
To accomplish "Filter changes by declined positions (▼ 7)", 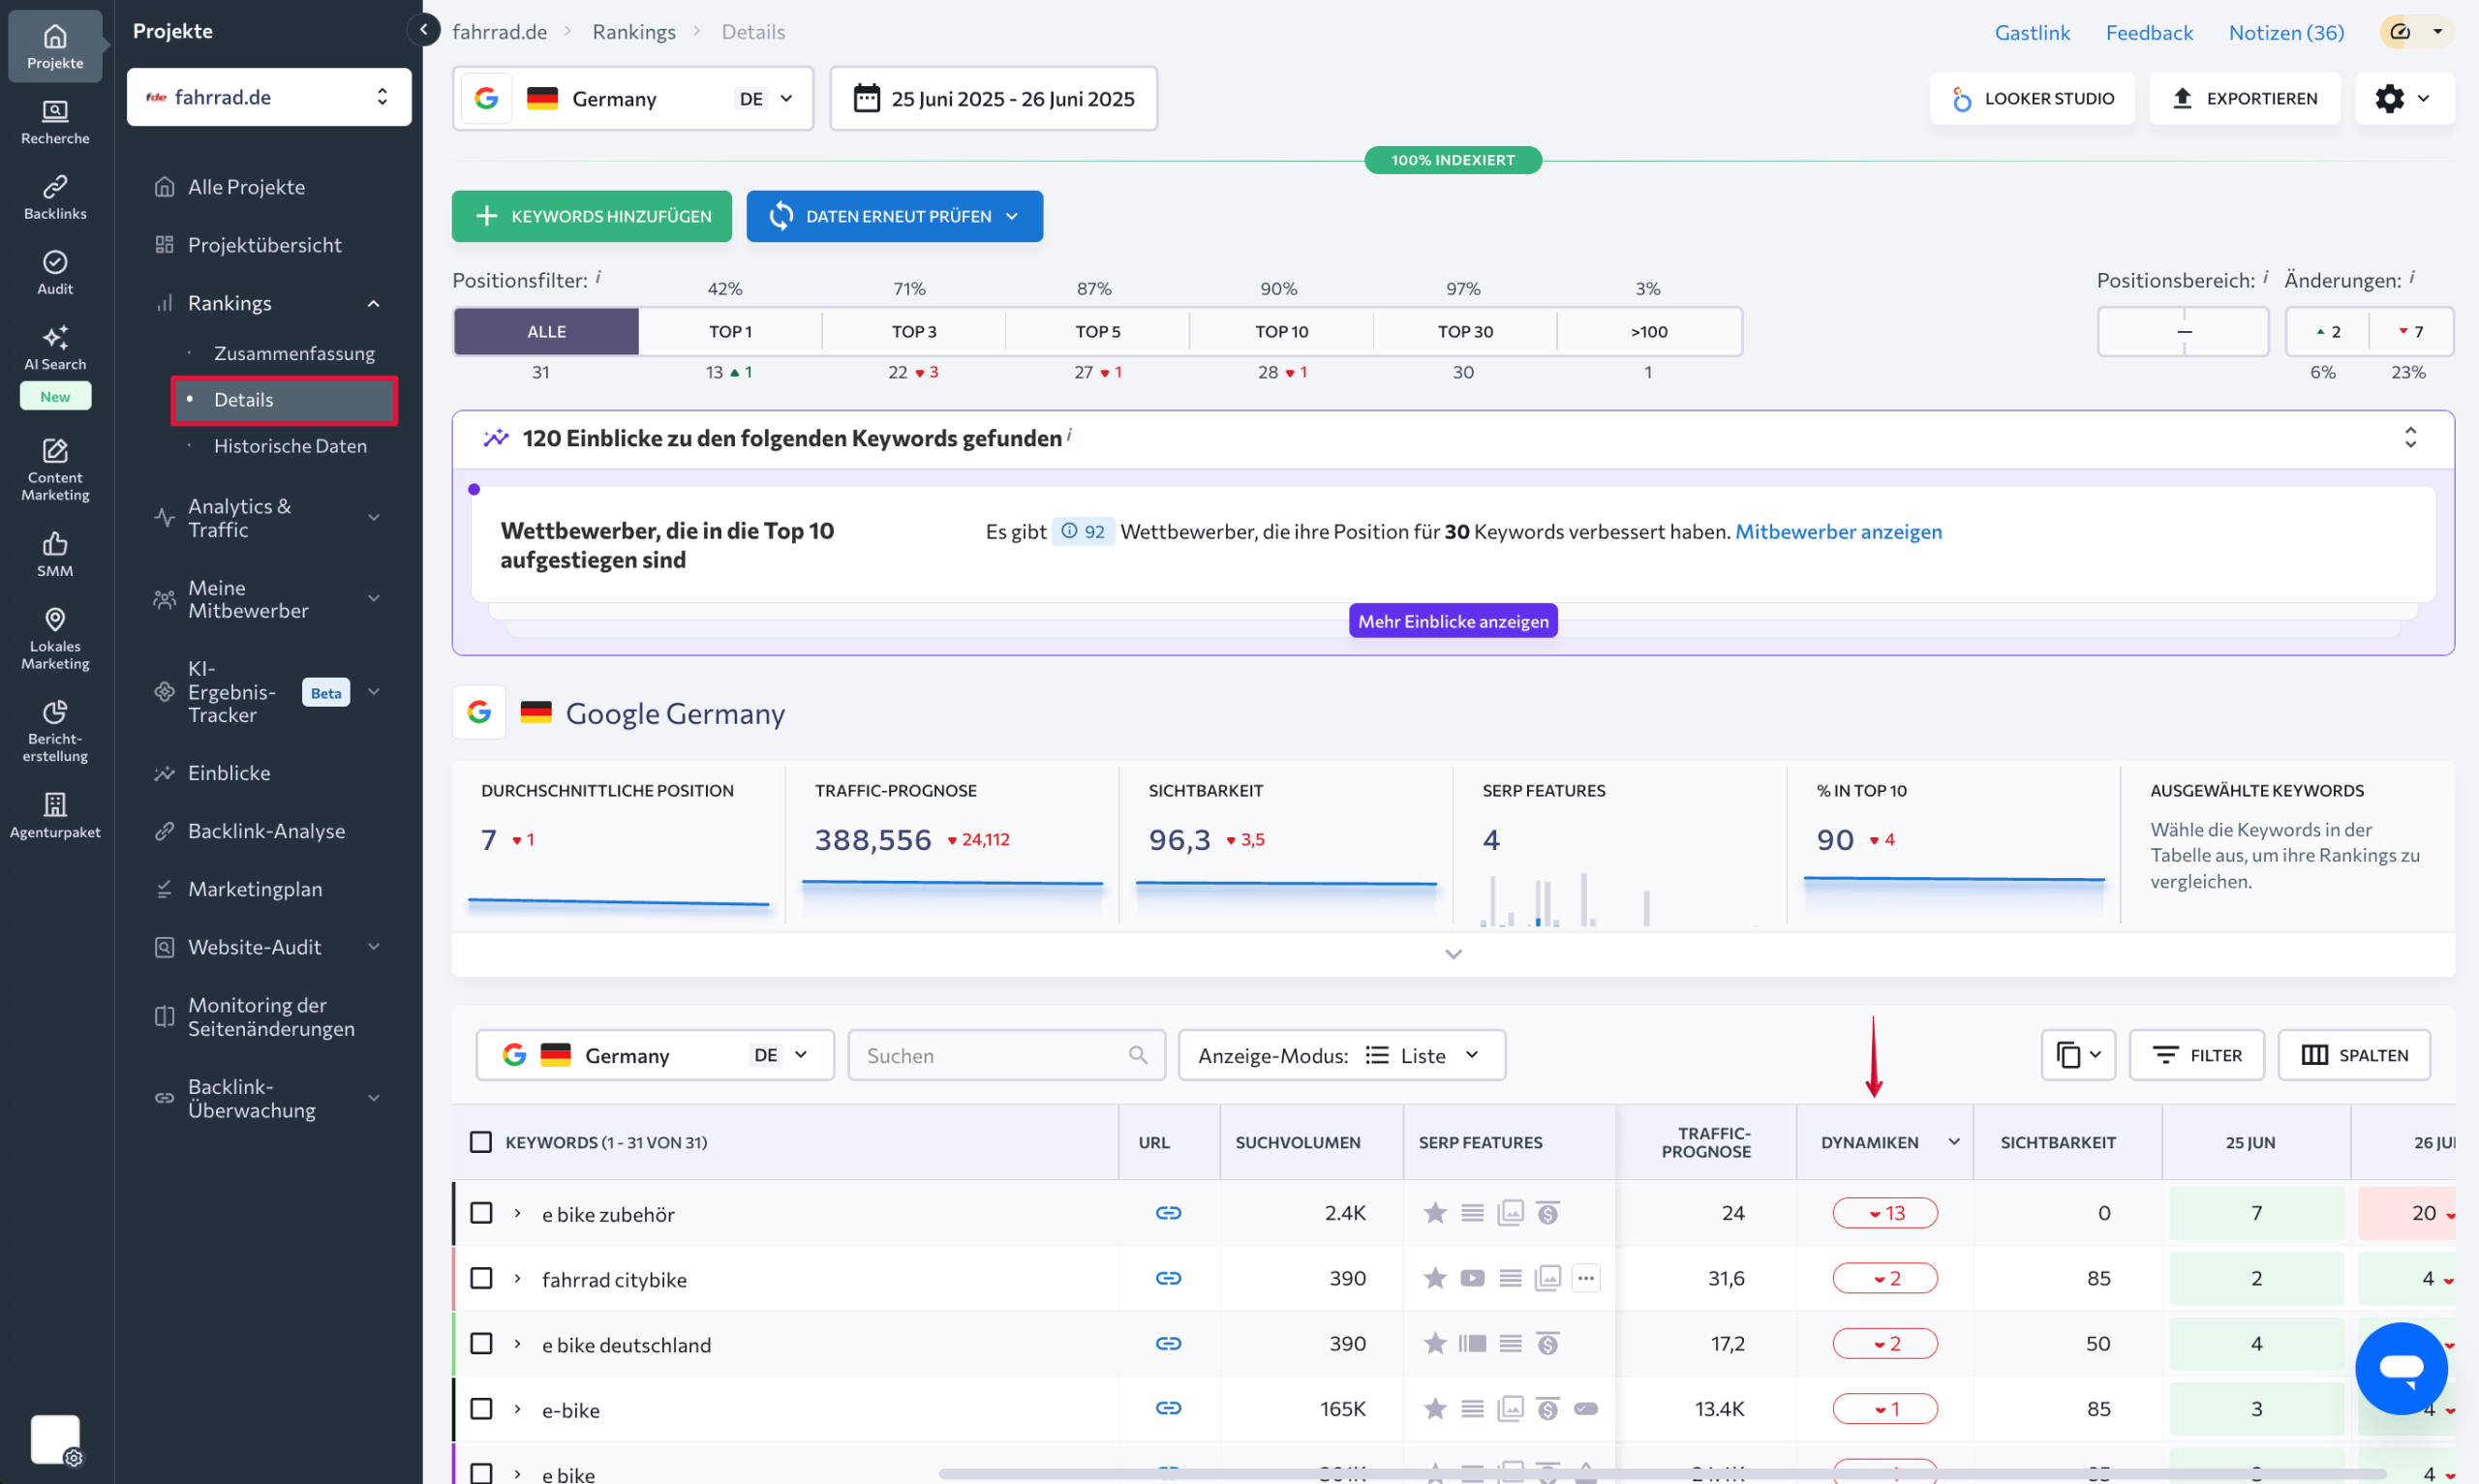I will (x=2411, y=331).
